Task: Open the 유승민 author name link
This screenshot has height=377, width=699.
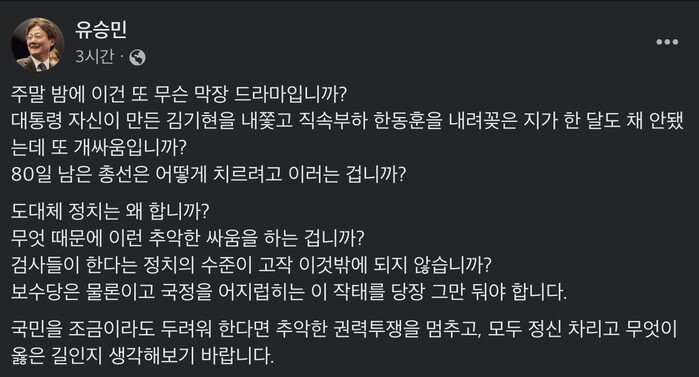Action: [101, 29]
